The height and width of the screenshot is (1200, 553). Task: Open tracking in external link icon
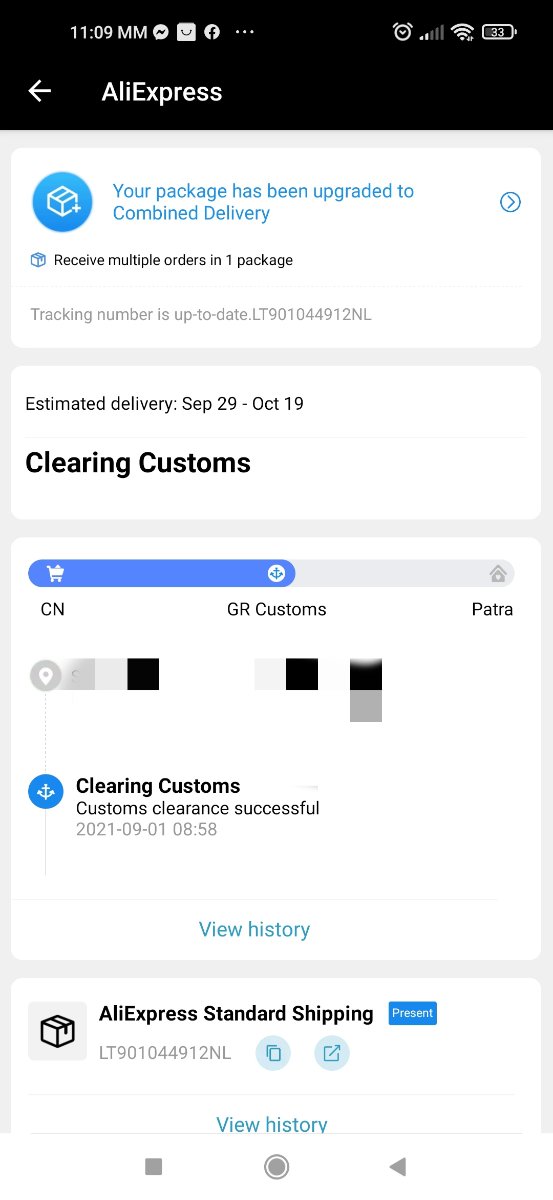coord(332,1053)
